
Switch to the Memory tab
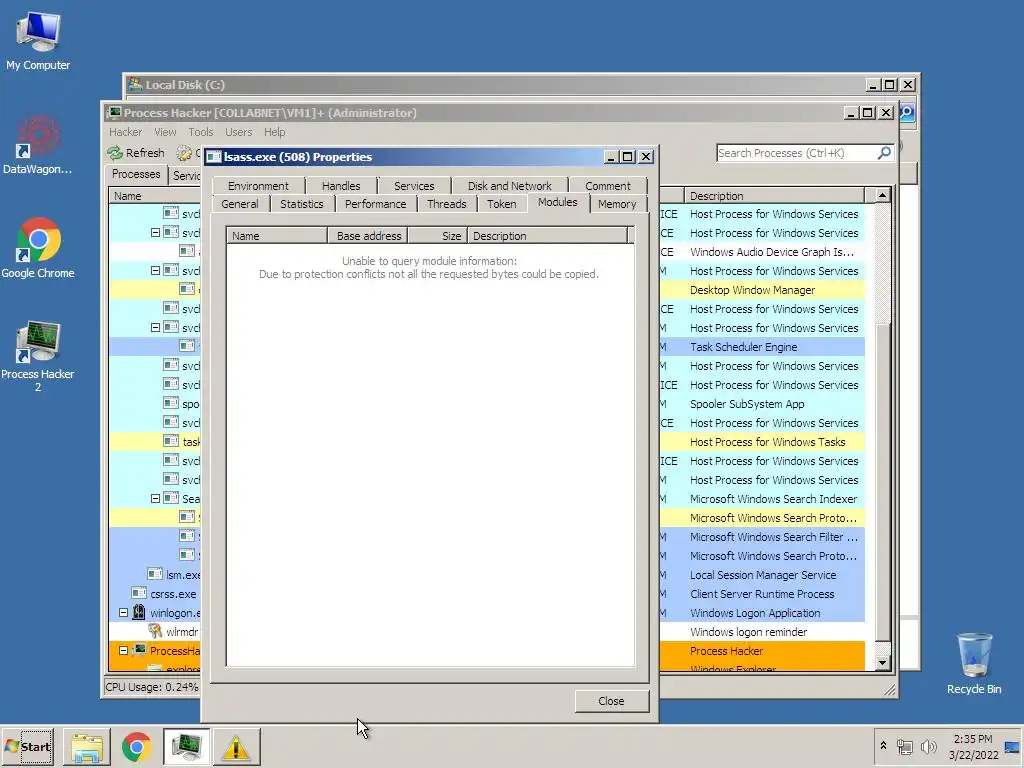point(617,204)
